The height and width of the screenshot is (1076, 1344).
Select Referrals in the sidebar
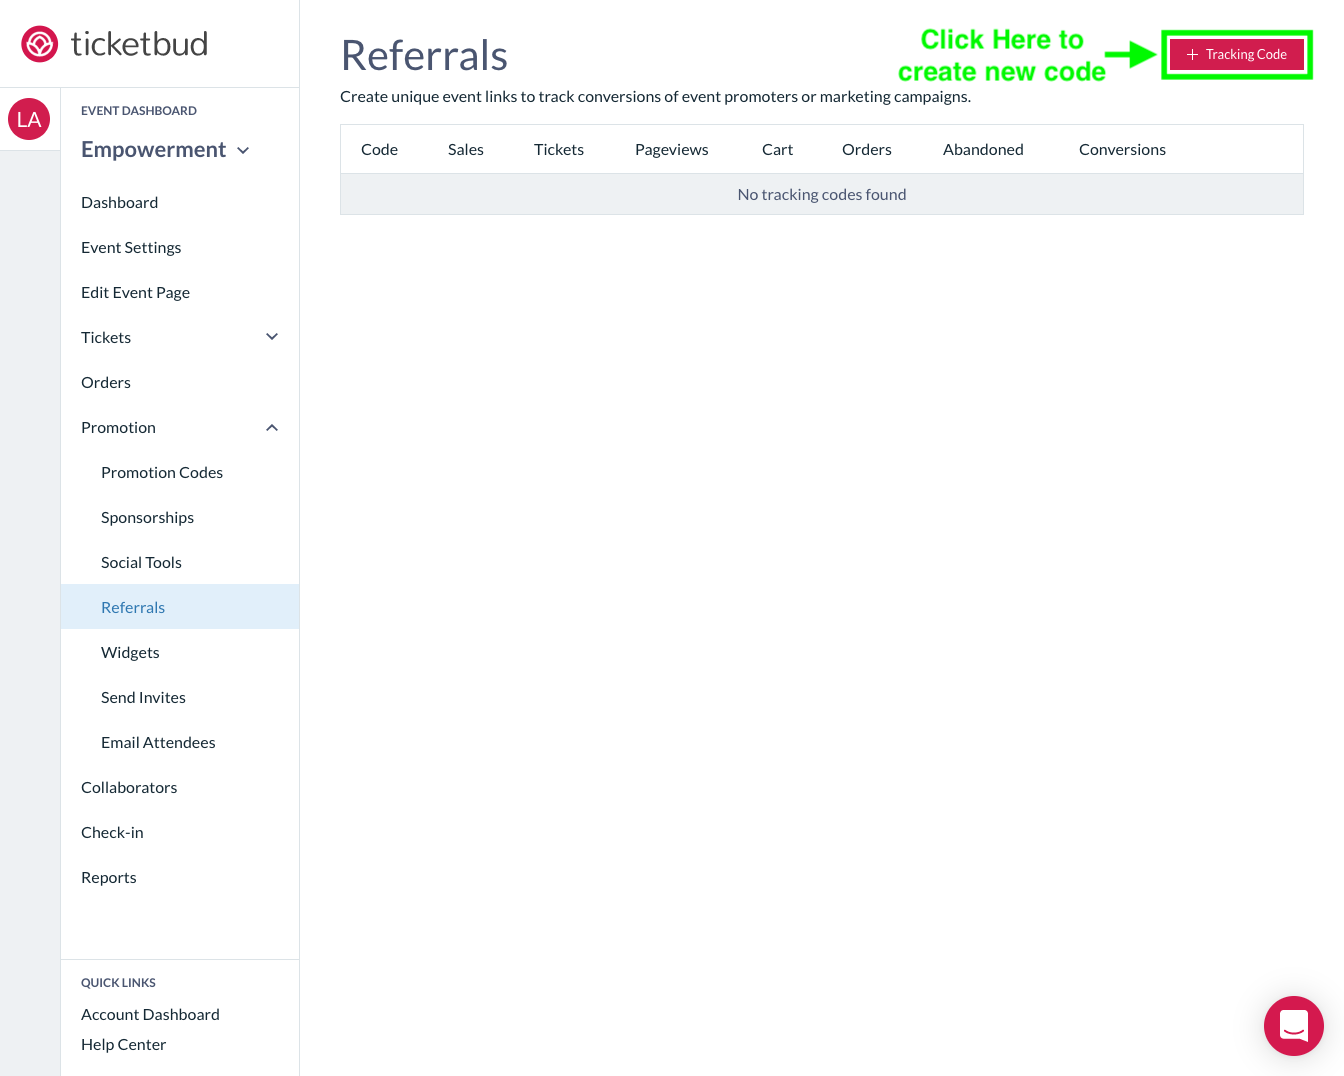pos(180,607)
